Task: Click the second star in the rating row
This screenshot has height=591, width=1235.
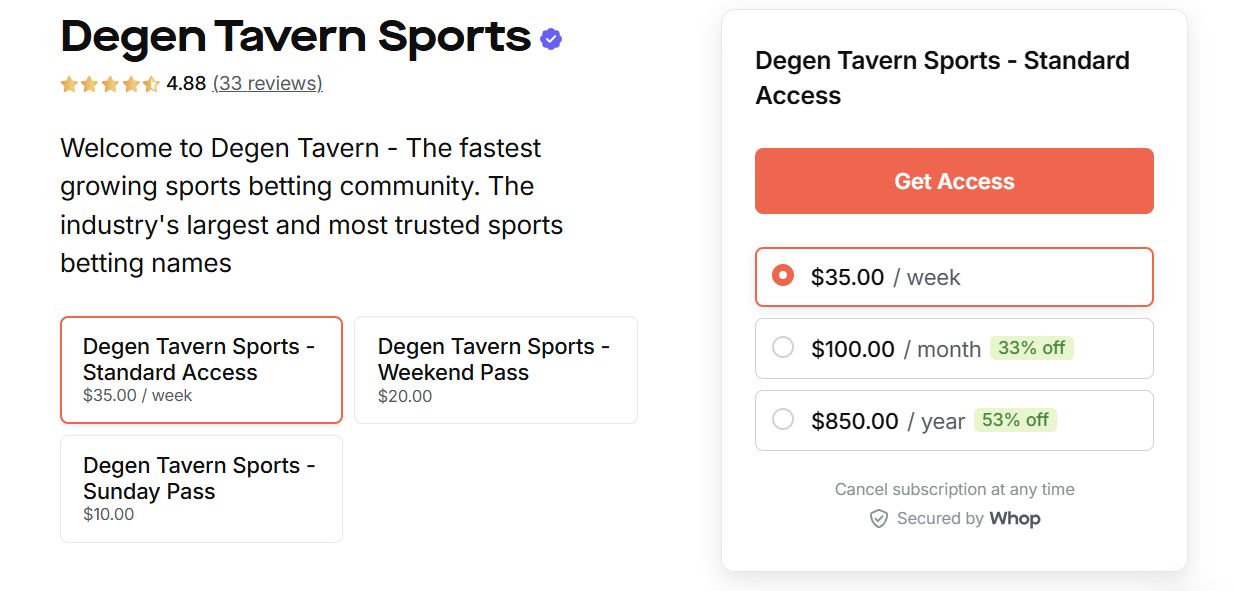Action: pyautogui.click(x=89, y=84)
